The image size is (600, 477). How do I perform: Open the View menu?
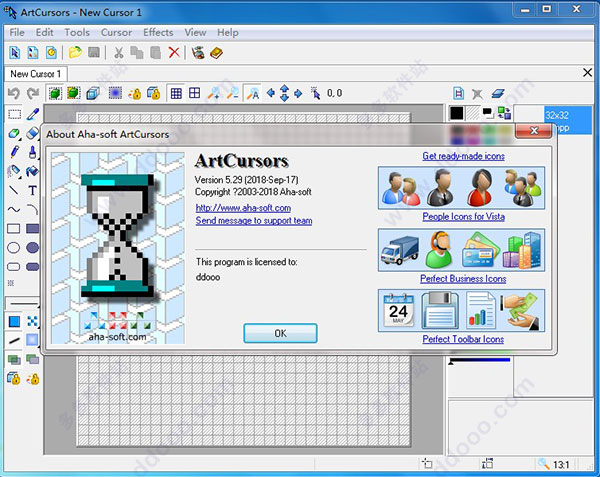tap(195, 33)
